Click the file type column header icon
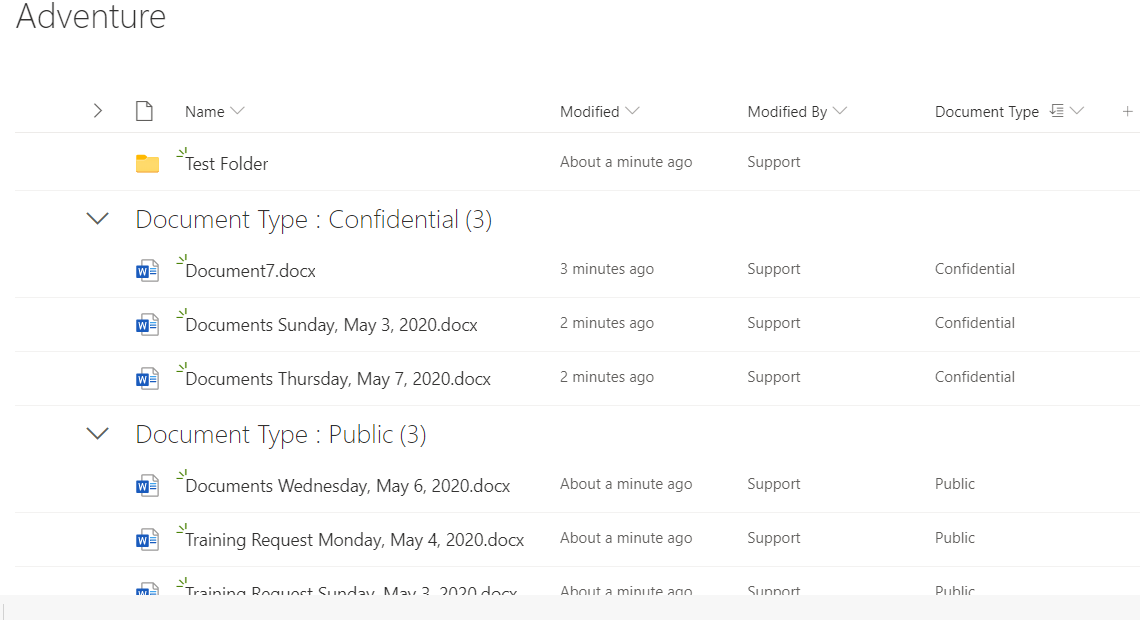The image size is (1140, 620). click(145, 111)
